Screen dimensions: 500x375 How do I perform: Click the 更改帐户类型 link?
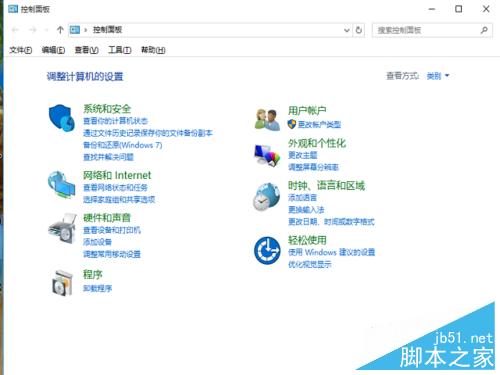point(319,124)
